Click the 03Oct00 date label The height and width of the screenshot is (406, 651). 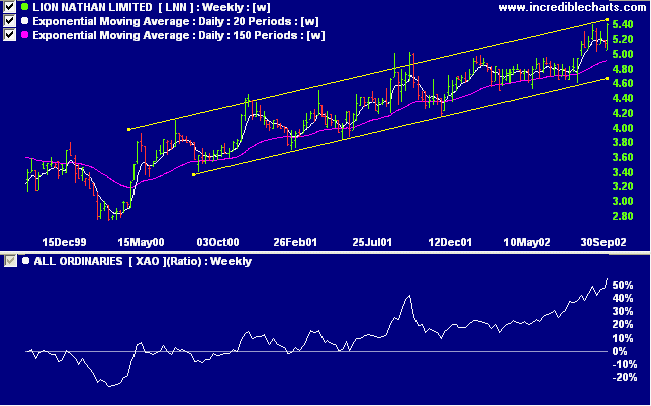pos(217,242)
